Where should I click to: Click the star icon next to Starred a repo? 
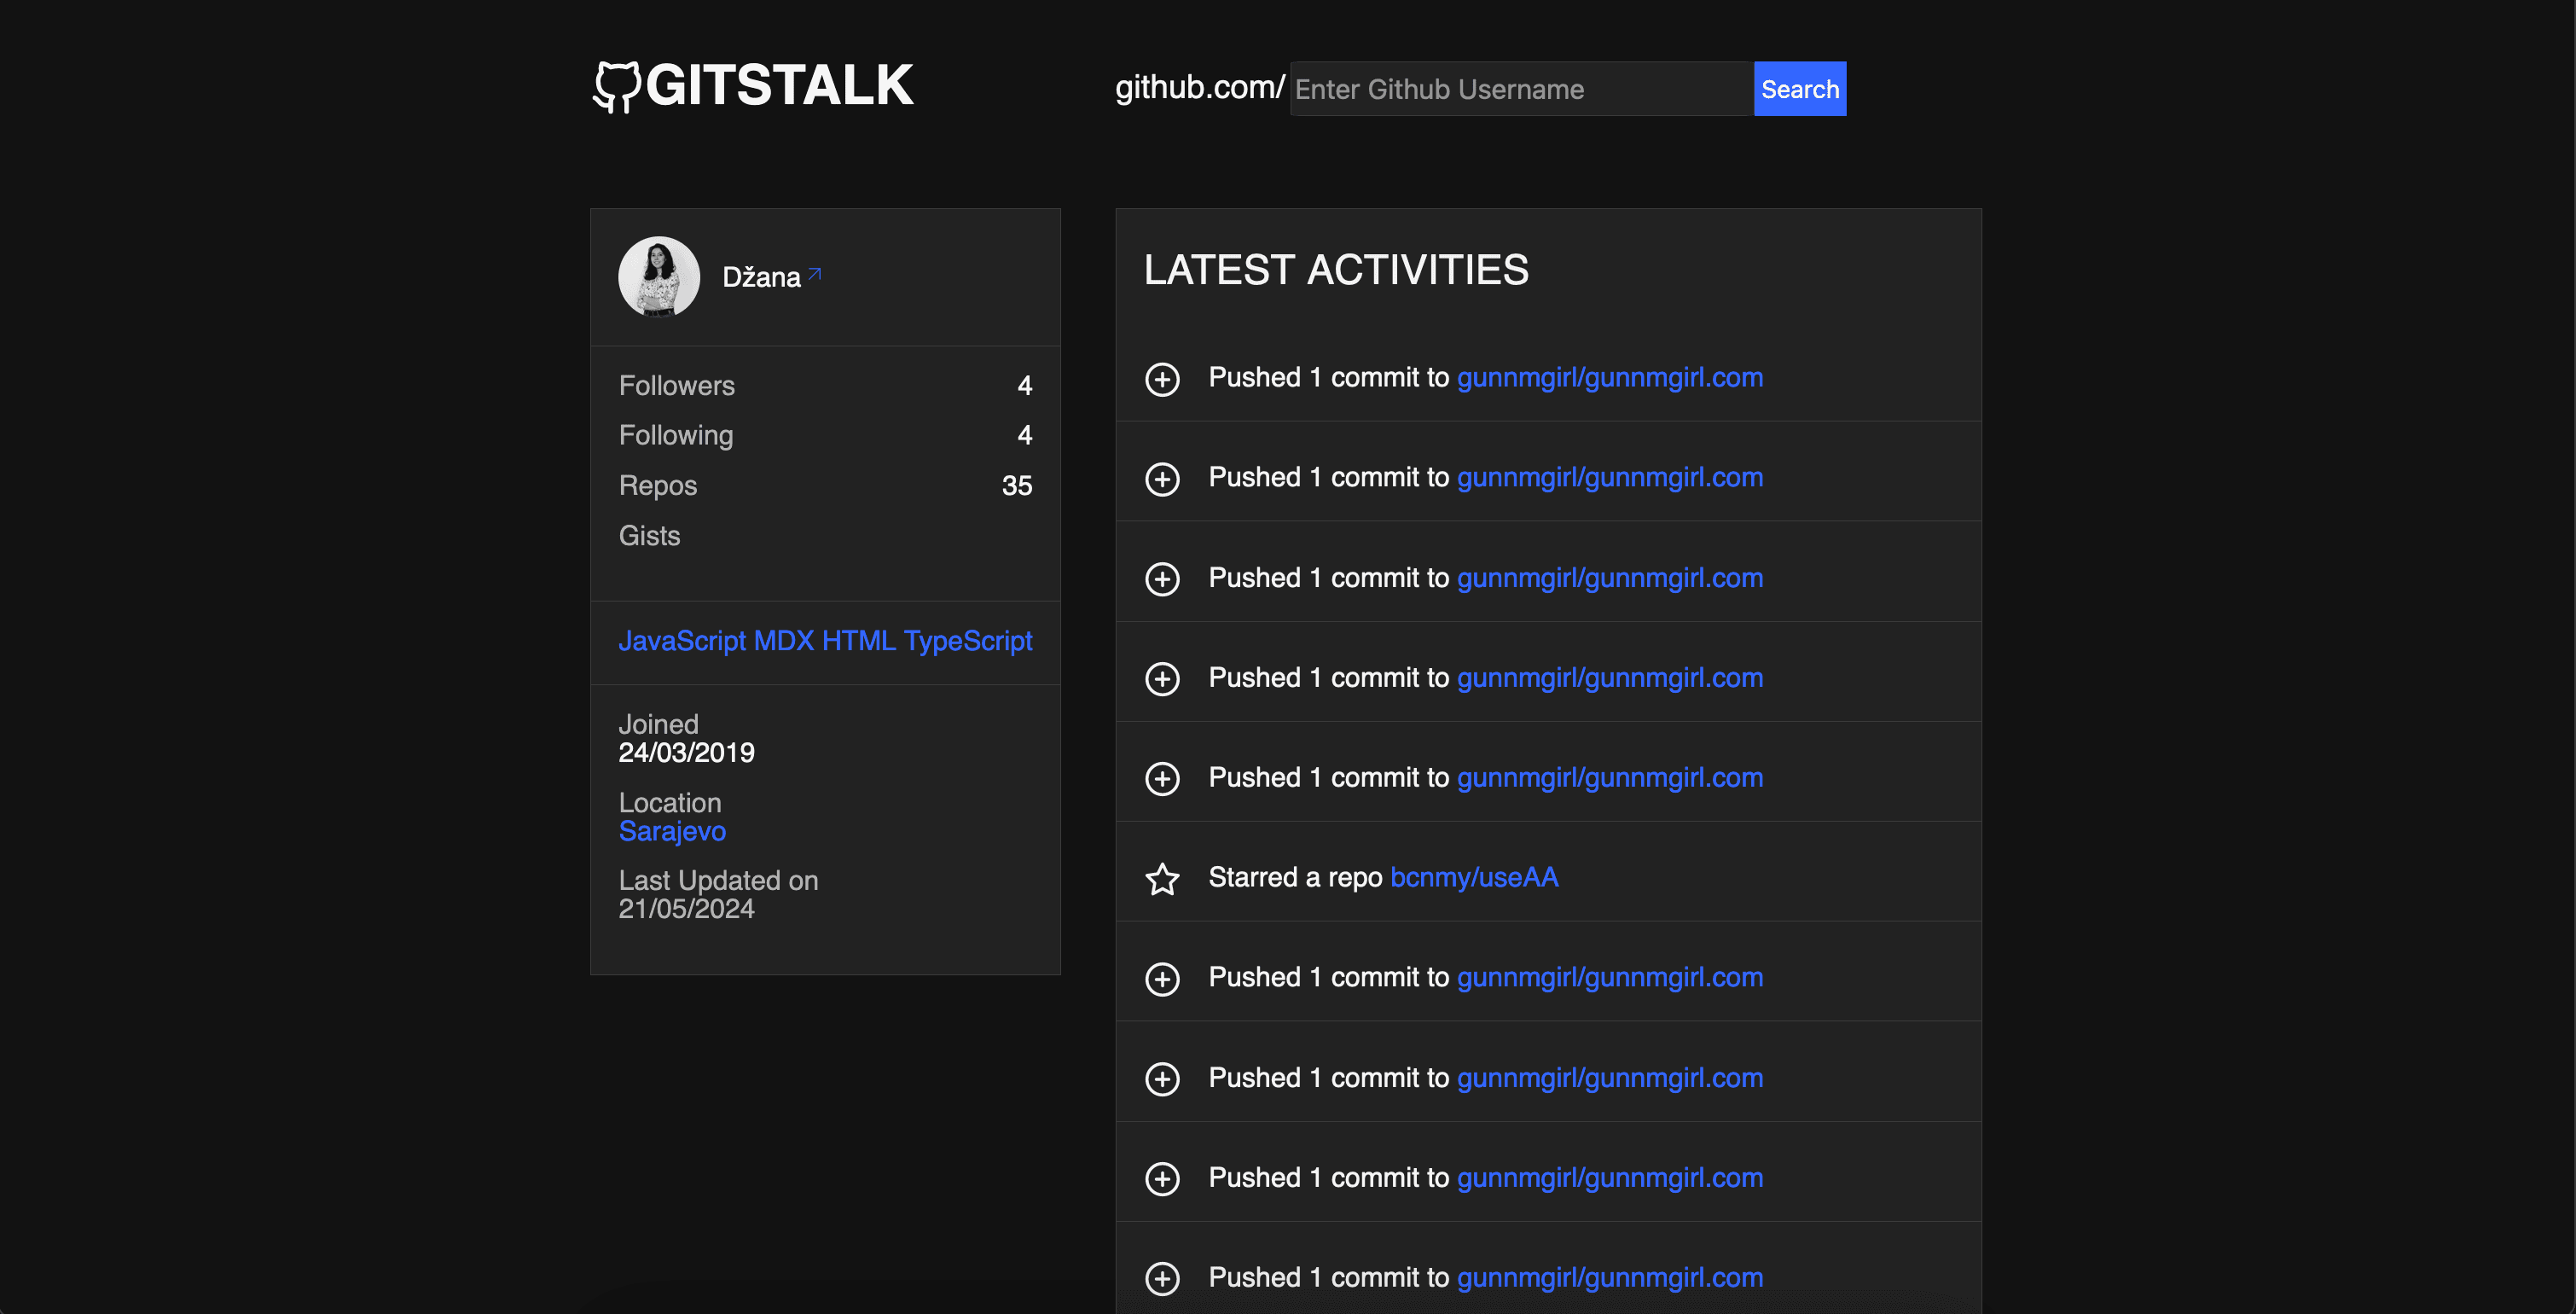point(1162,879)
